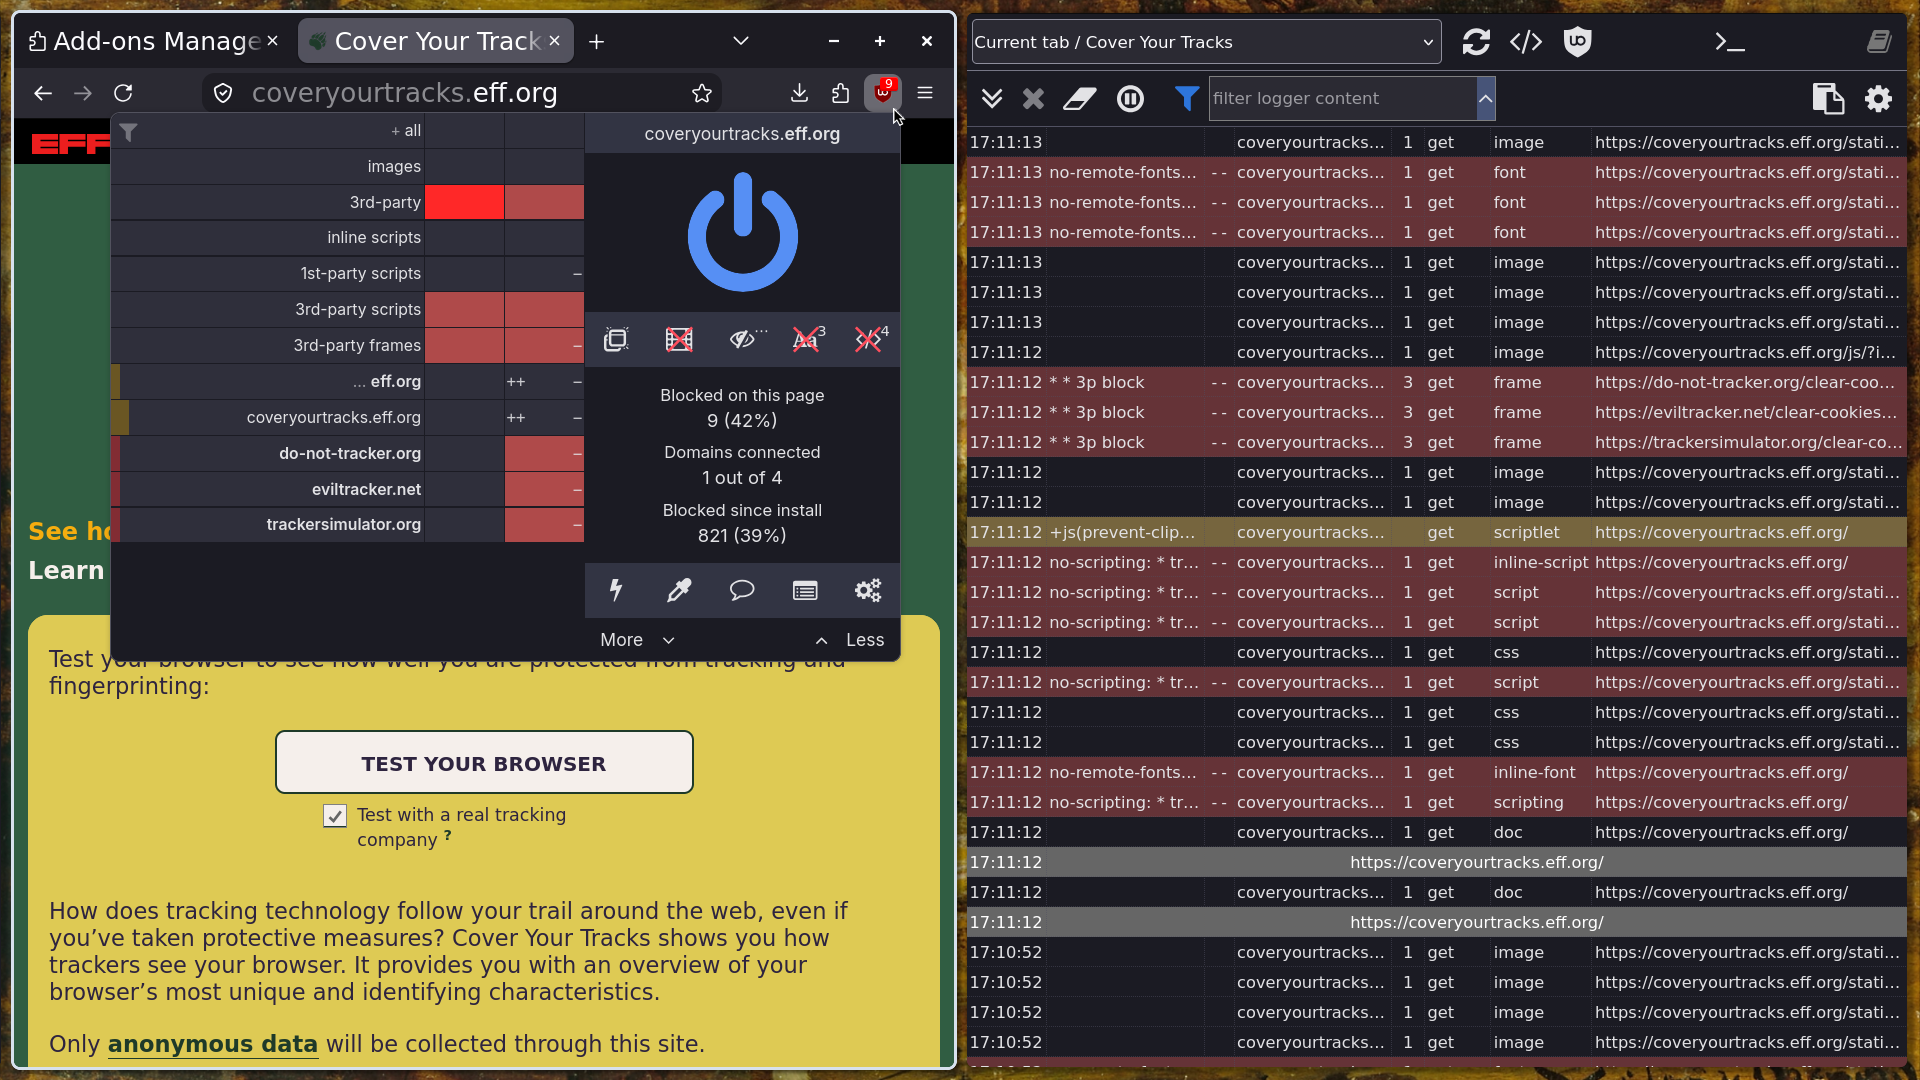Report a filter issue (speech bubble icon)
The height and width of the screenshot is (1080, 1920).
coord(742,590)
